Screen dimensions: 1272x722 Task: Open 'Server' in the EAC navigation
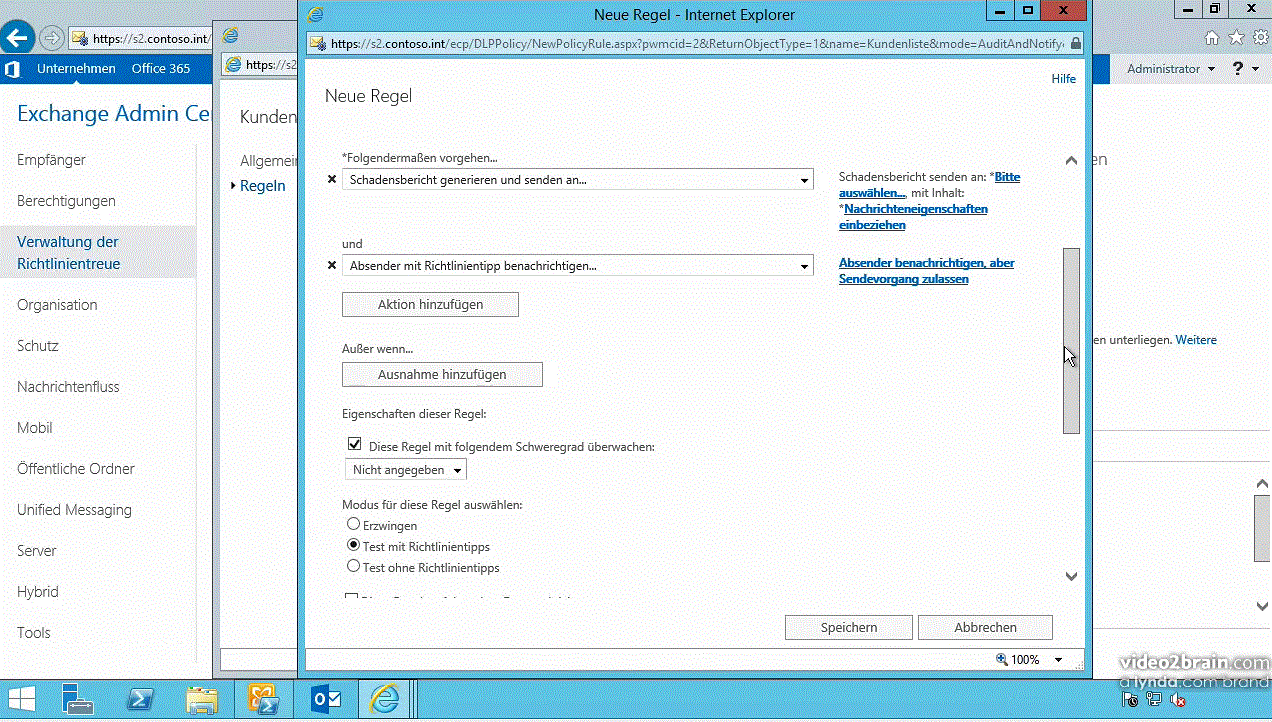coord(37,551)
